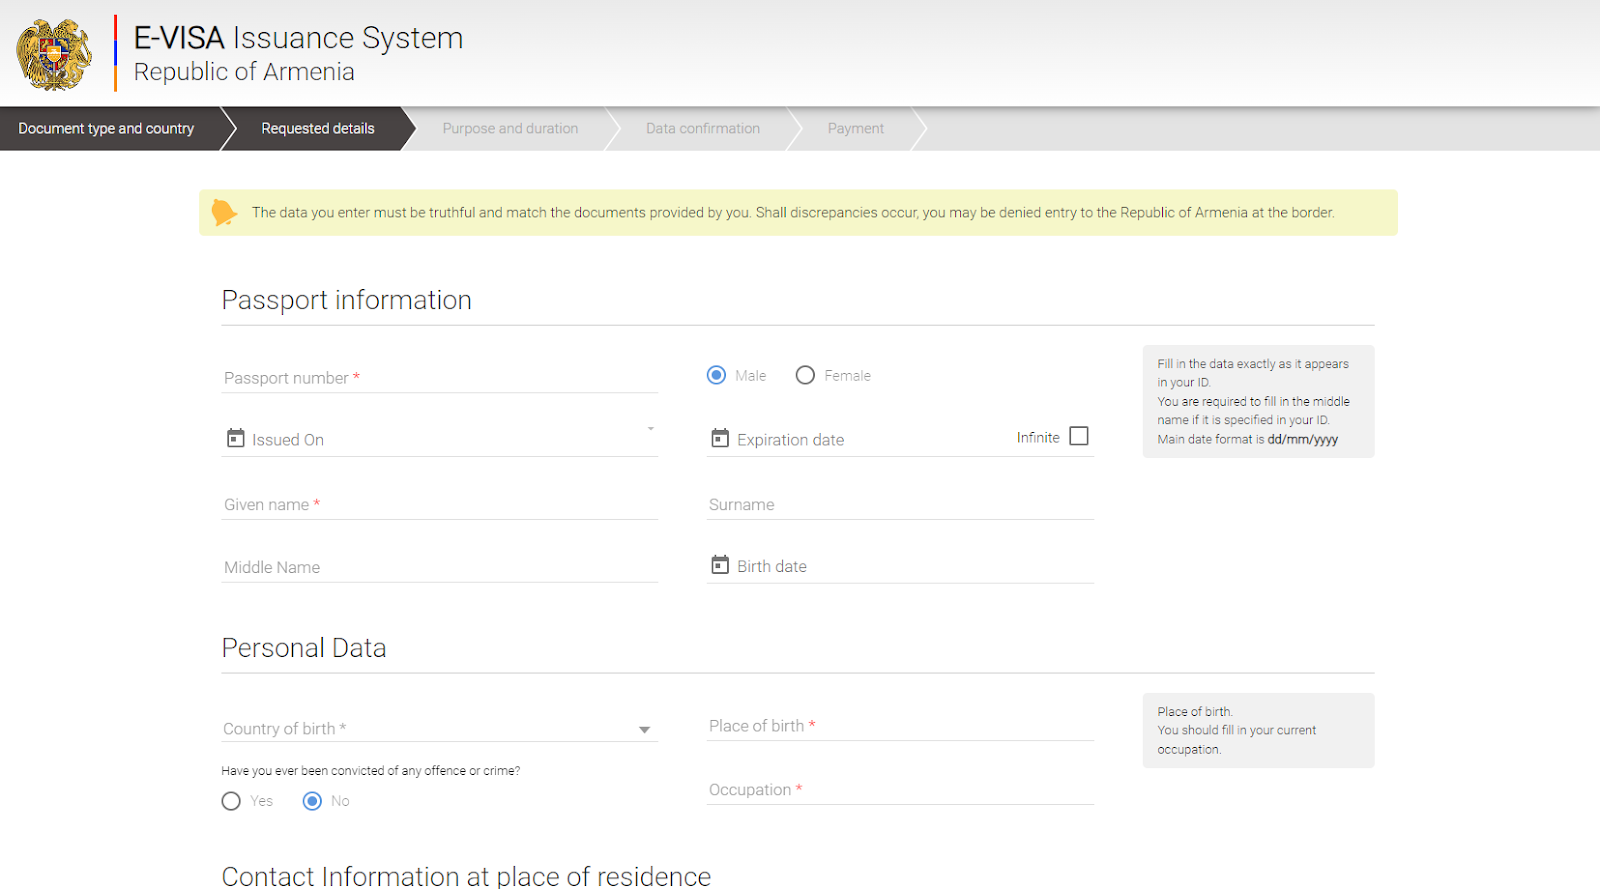
Task: Click the 'Place of birth.' hint text
Action: point(1195,712)
